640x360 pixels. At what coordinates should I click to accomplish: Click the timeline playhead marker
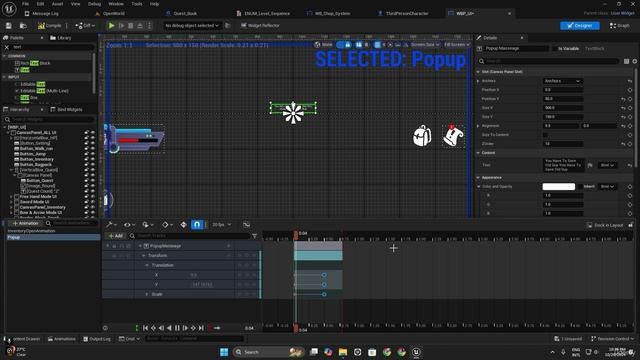coord(296,234)
